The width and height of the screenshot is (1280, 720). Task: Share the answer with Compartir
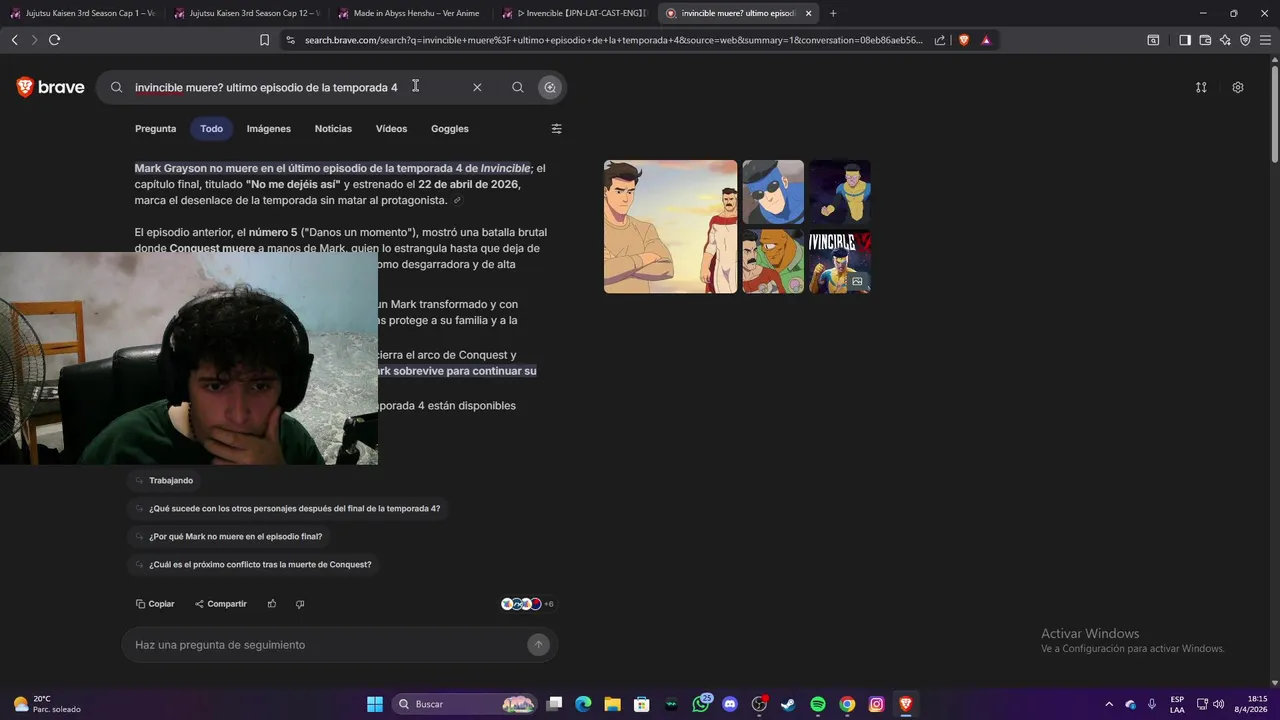click(x=221, y=604)
